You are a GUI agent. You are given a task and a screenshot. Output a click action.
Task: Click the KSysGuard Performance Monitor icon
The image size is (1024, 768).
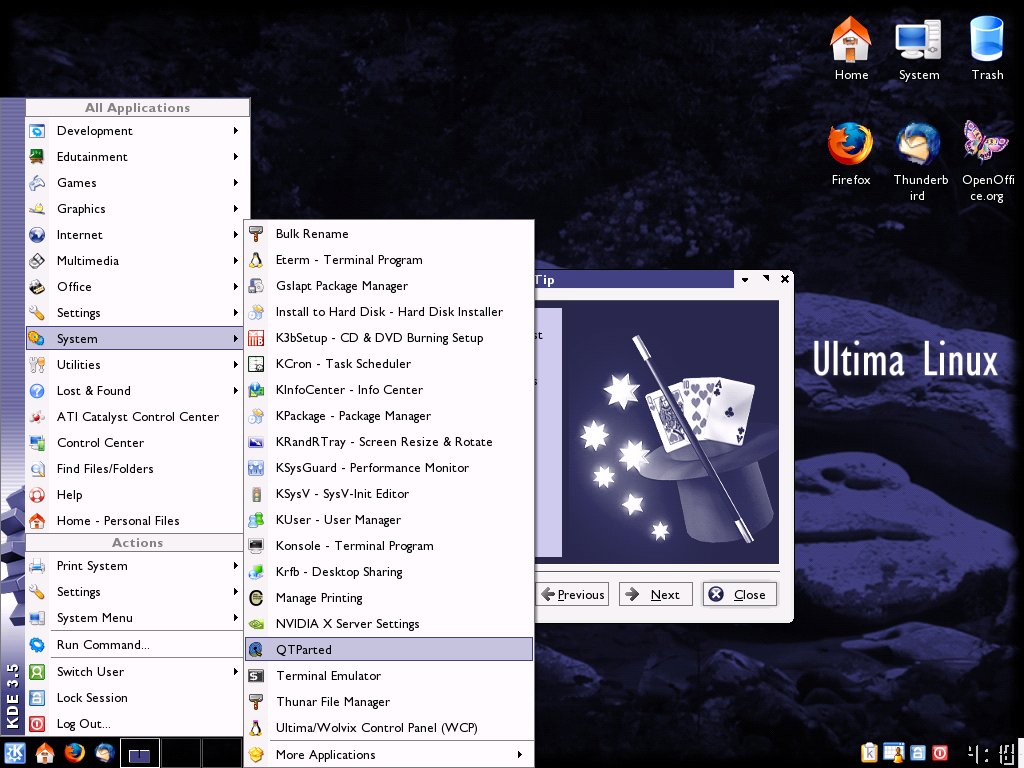tap(256, 468)
